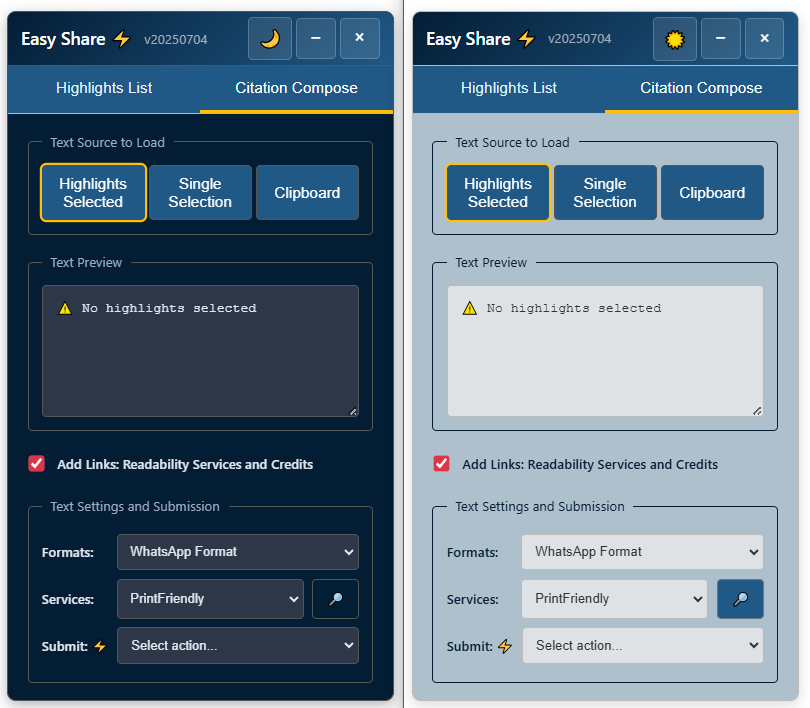Click version v20250704 text in dark panel
This screenshot has height=708, width=810.
pyautogui.click(x=176, y=40)
